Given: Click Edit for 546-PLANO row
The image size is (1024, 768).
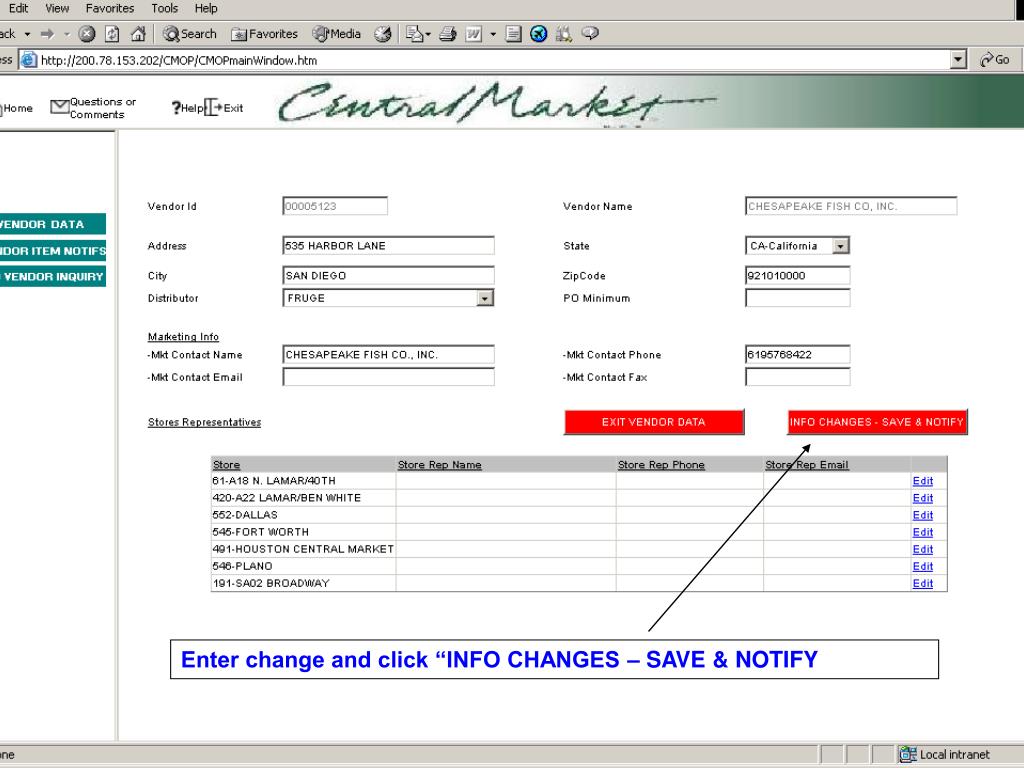Looking at the screenshot, I should 922,566.
